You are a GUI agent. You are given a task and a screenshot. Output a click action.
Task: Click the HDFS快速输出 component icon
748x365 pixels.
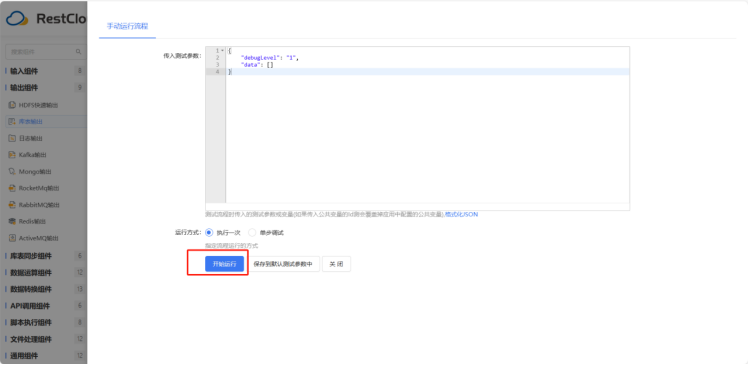coord(12,105)
